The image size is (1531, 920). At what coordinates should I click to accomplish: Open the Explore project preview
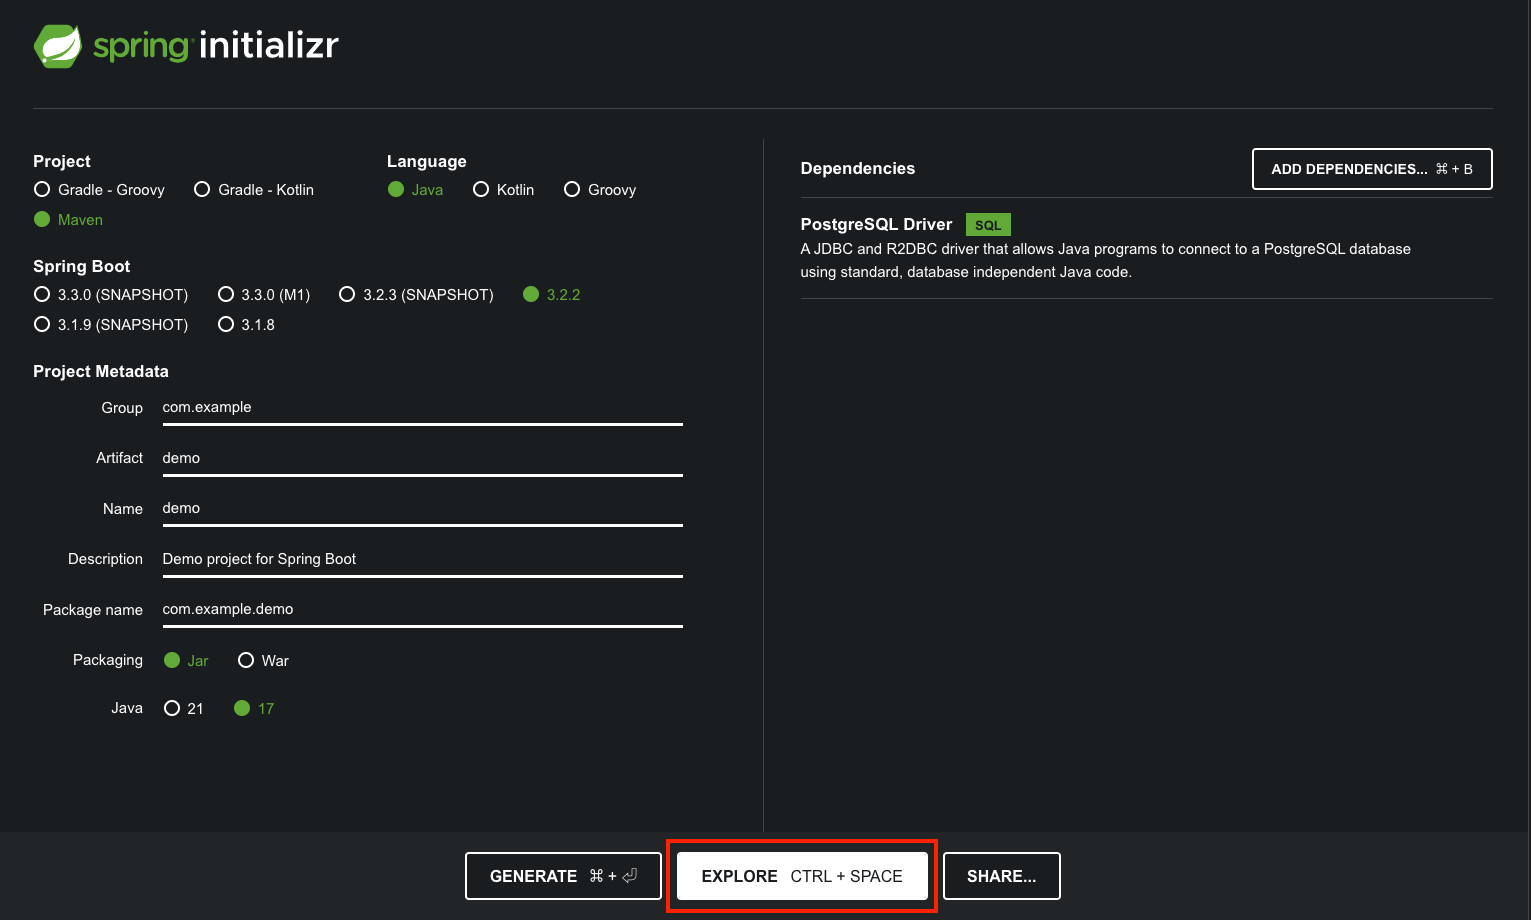click(x=801, y=875)
